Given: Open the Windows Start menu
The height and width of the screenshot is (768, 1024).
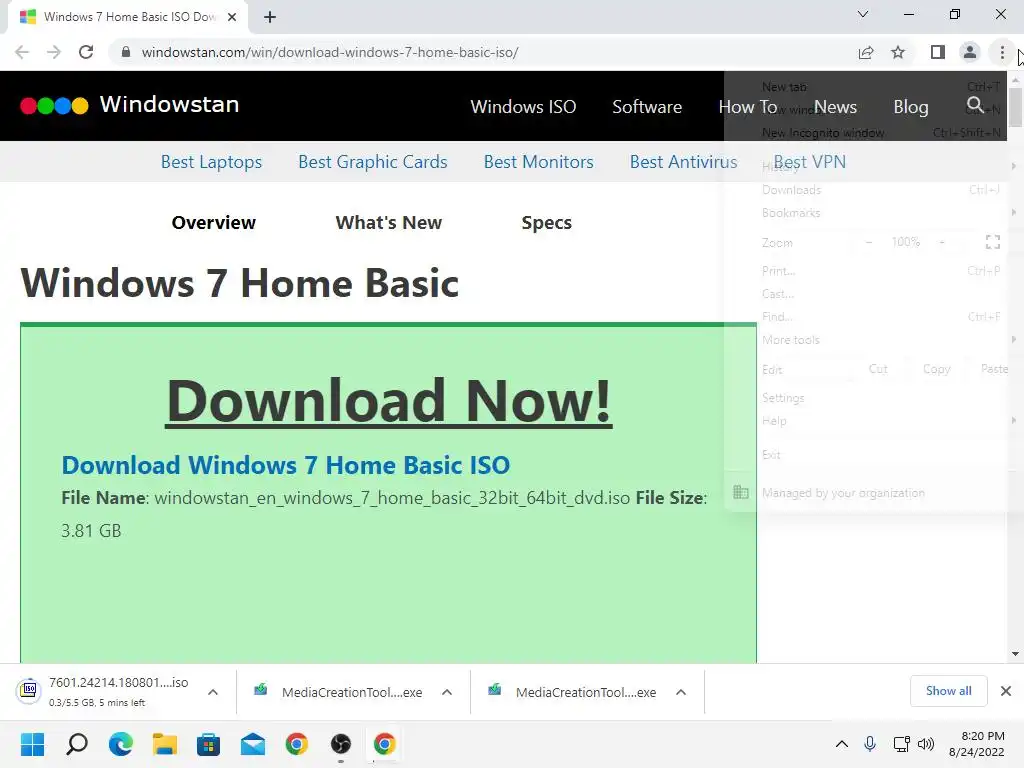Looking at the screenshot, I should 33,744.
